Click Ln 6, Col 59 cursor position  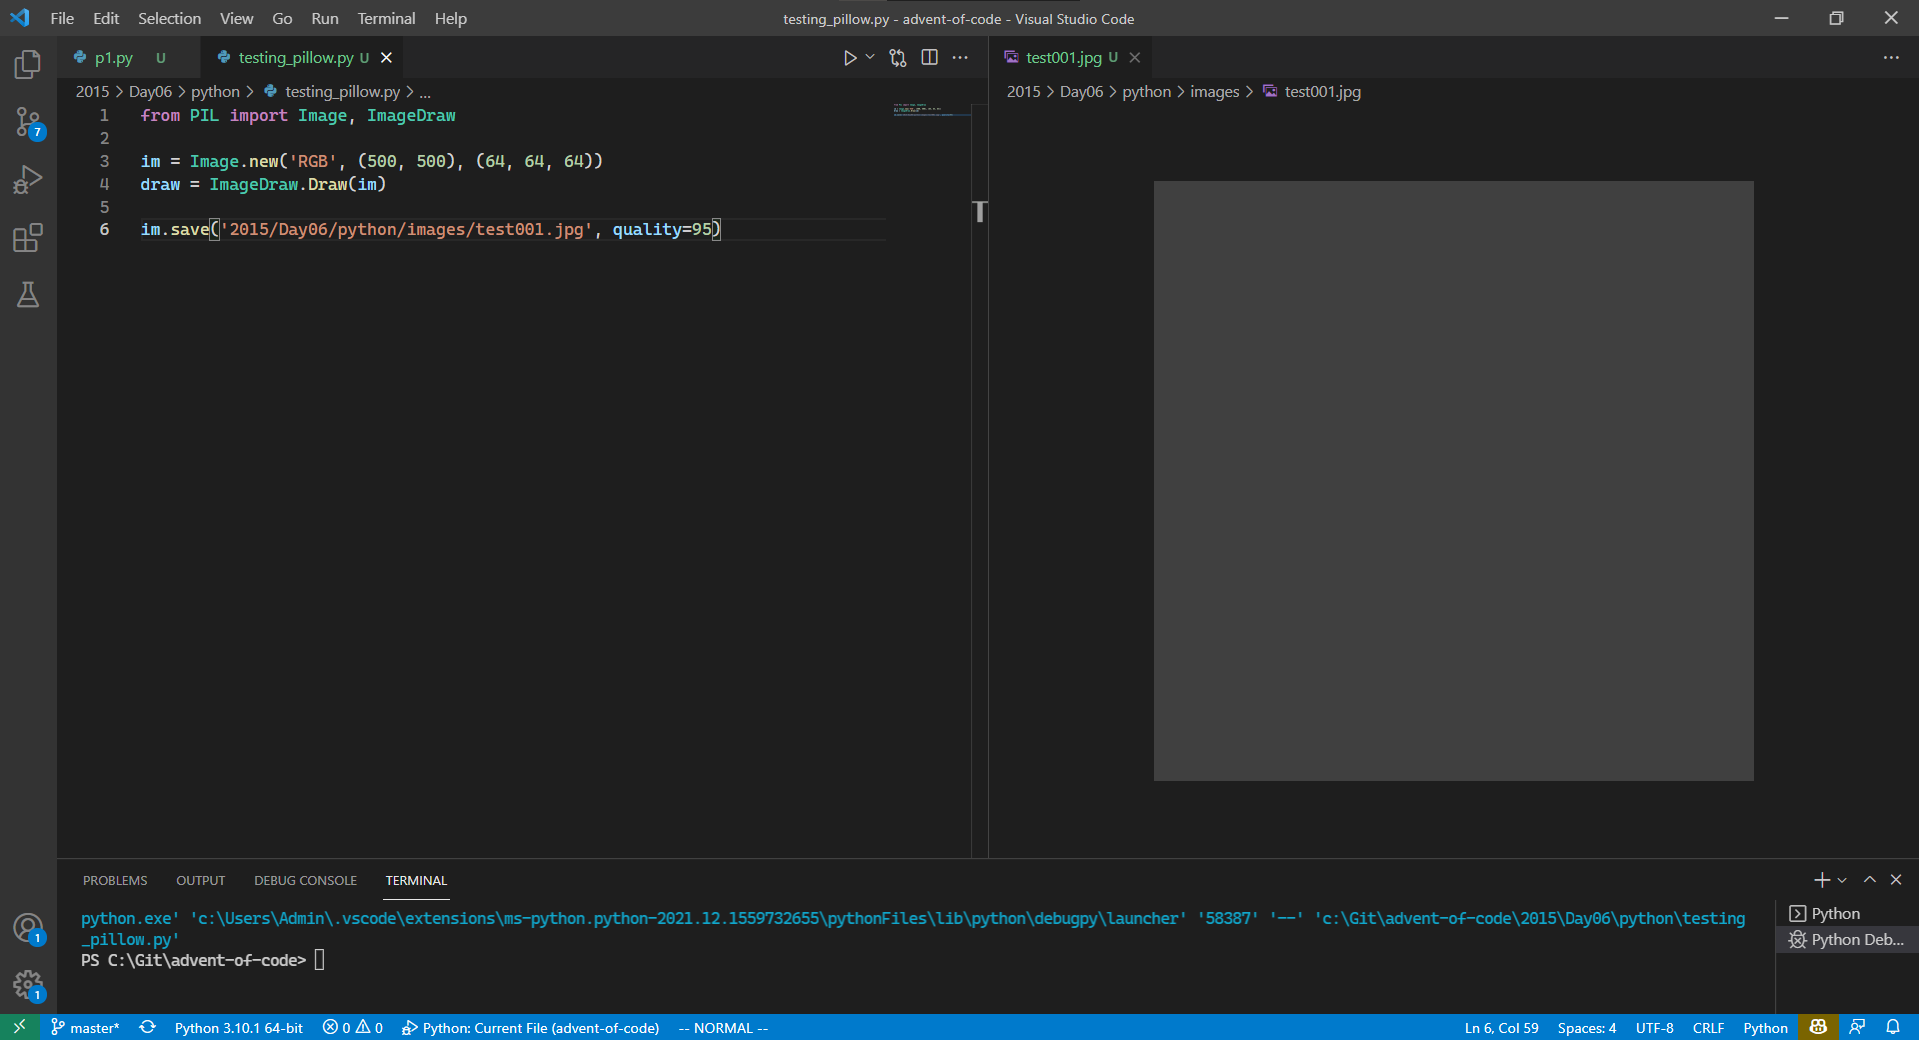click(1501, 1028)
